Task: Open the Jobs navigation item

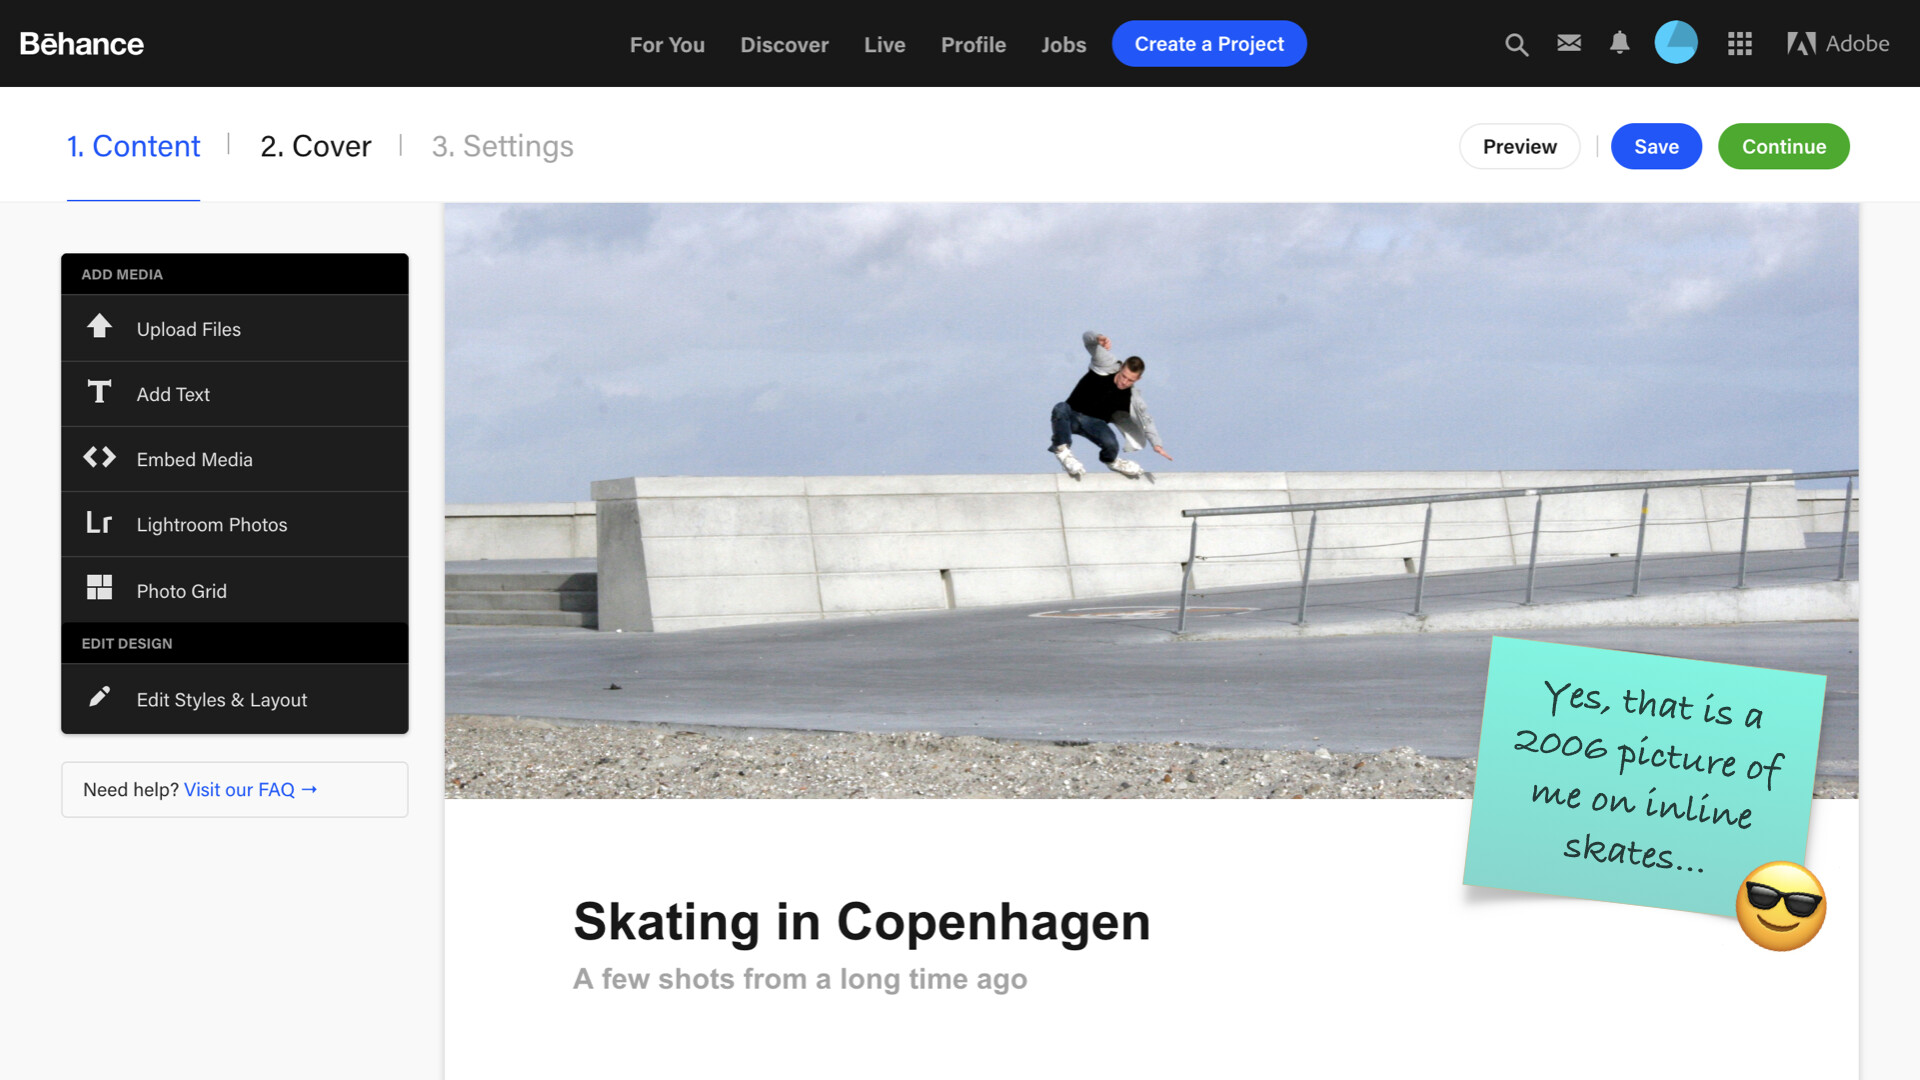Action: (x=1063, y=45)
